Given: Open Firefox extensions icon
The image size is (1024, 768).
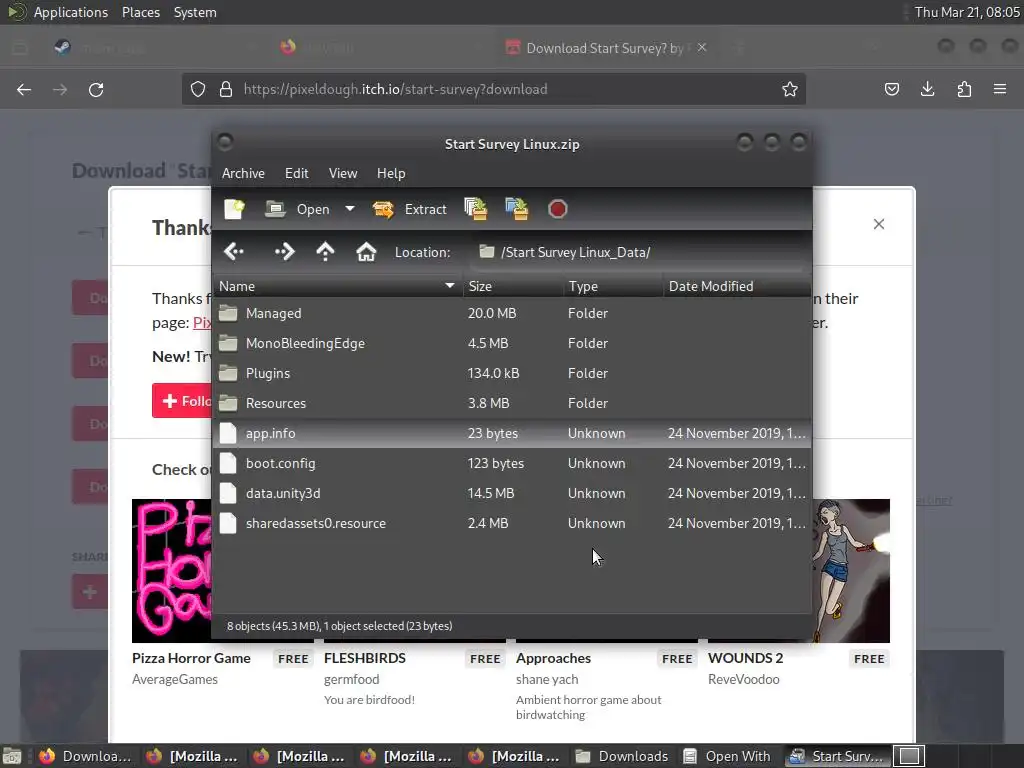Looking at the screenshot, I should 964,89.
